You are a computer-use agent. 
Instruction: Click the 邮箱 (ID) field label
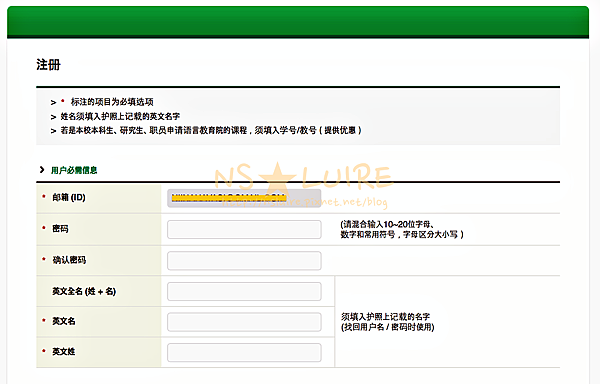point(69,197)
